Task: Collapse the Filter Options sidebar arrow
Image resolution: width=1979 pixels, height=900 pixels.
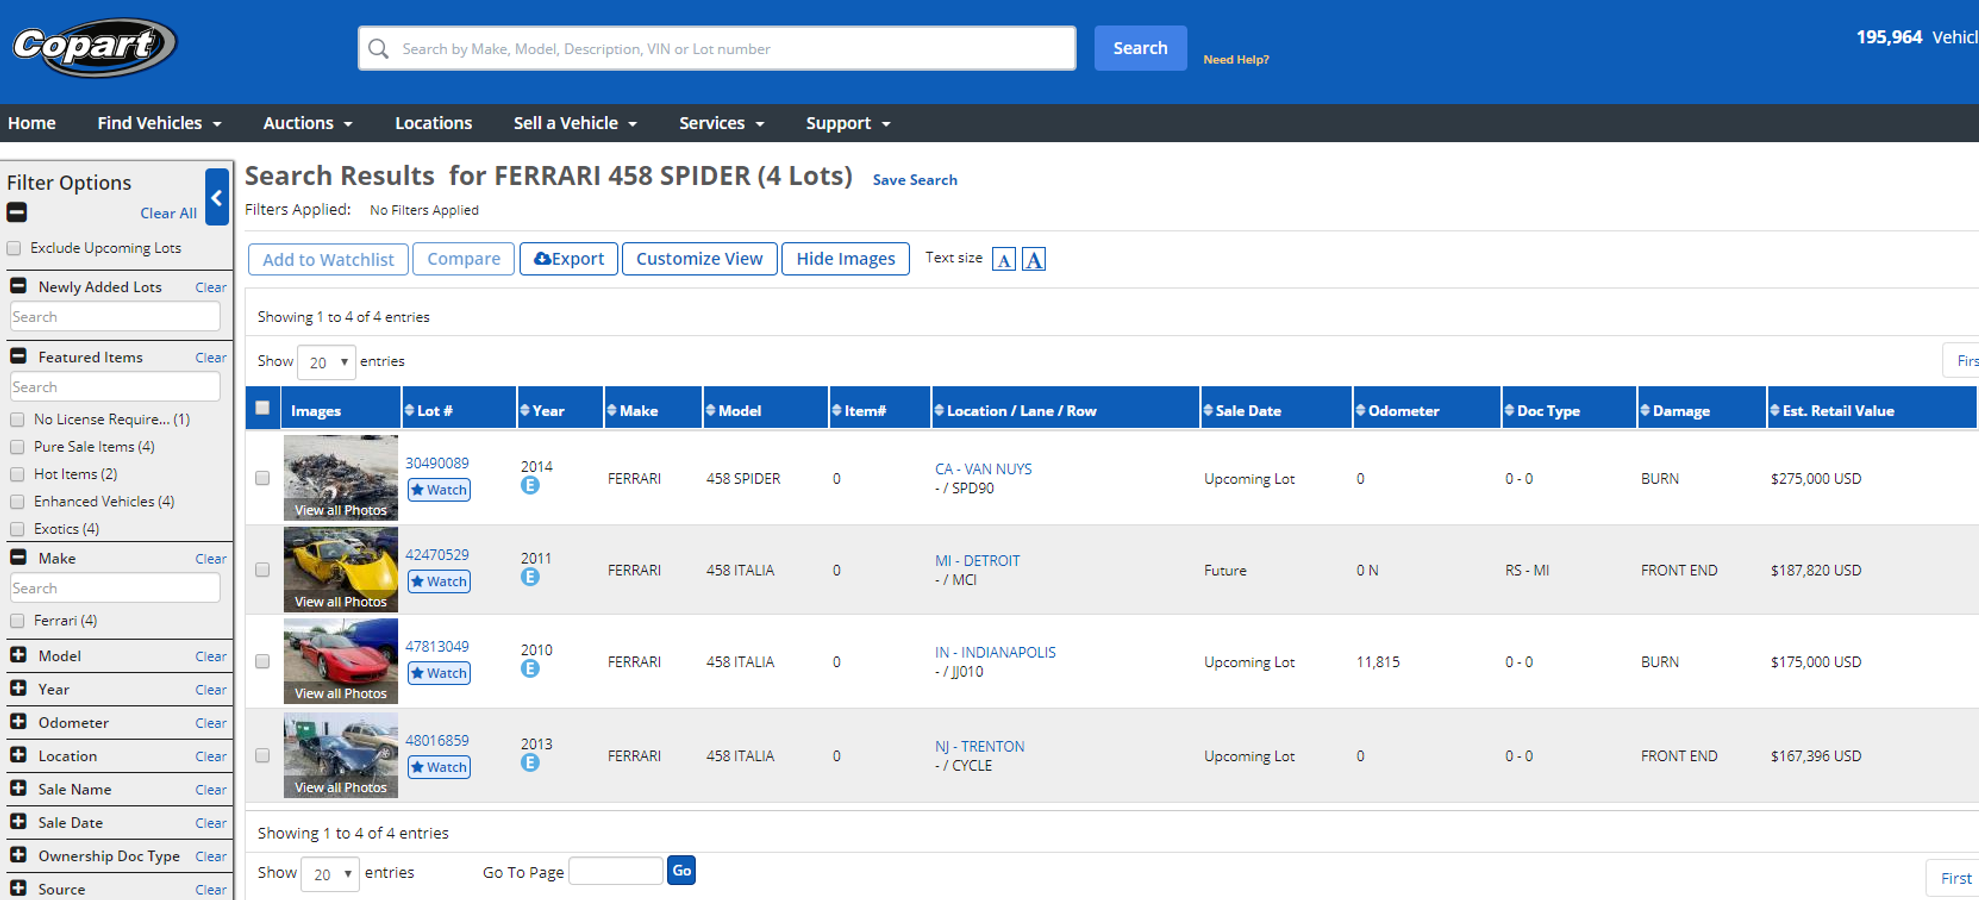Action: [x=217, y=197]
